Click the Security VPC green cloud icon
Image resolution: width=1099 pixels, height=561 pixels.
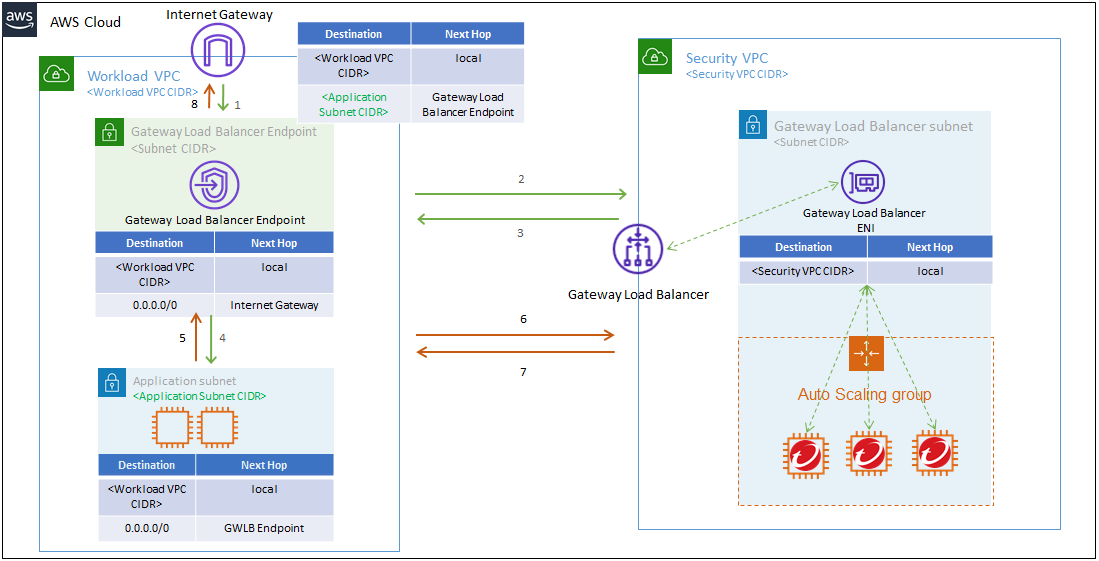point(655,57)
